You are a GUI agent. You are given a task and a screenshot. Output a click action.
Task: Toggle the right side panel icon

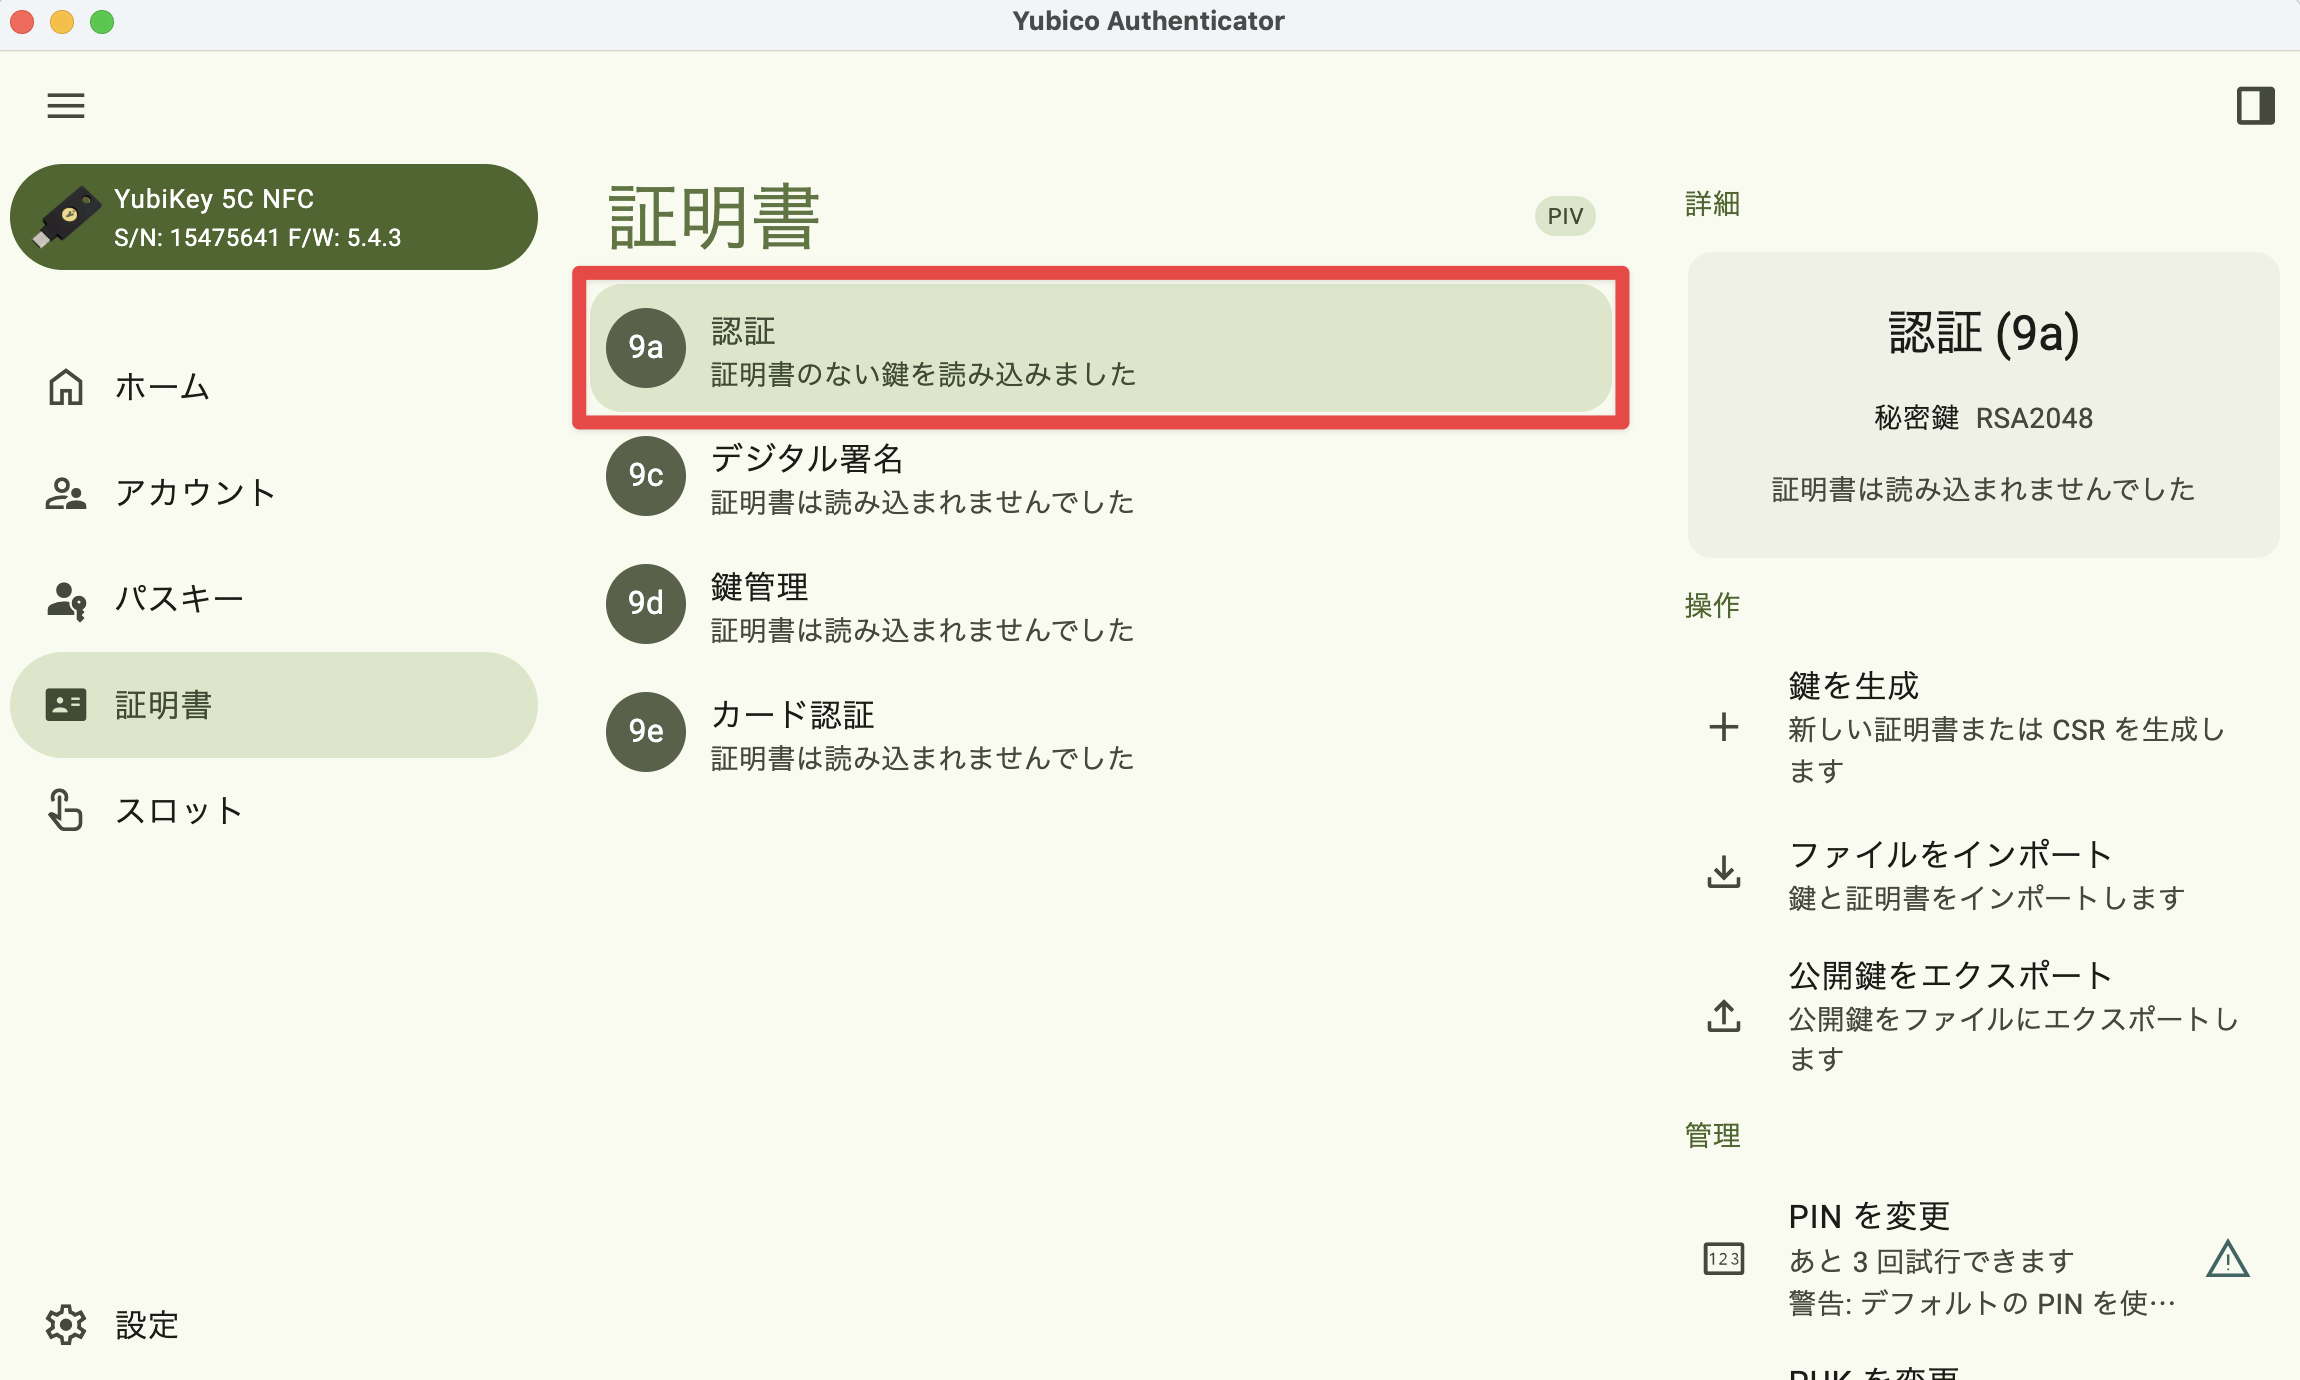tap(2255, 105)
